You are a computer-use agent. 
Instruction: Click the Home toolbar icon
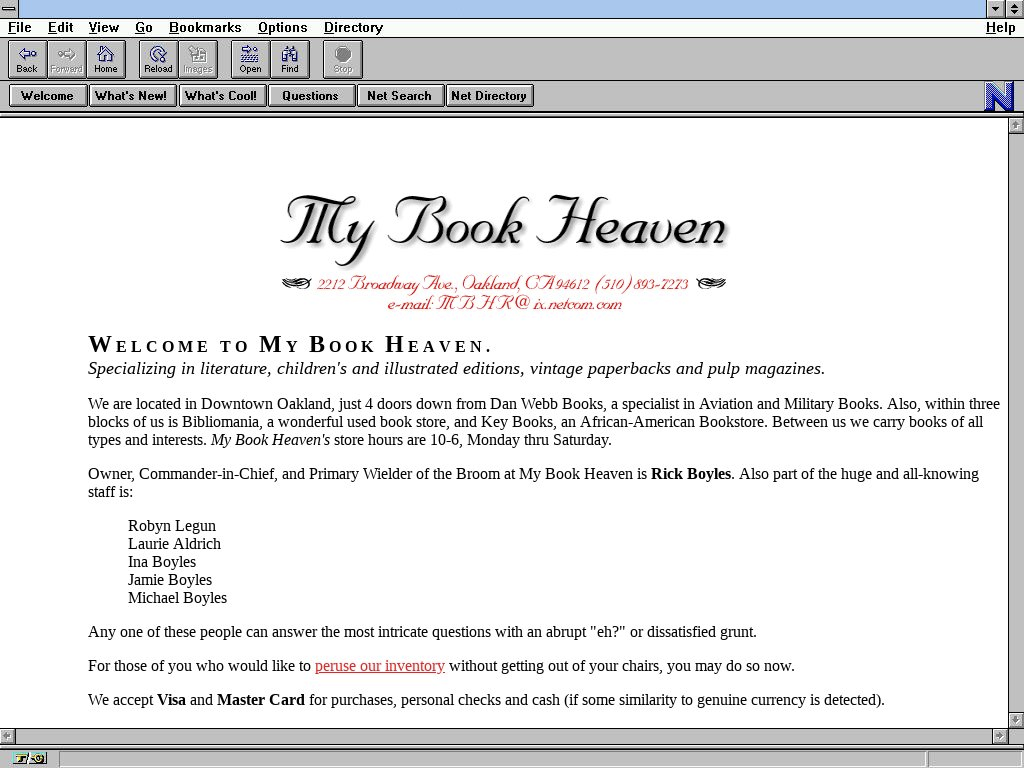tap(106, 59)
